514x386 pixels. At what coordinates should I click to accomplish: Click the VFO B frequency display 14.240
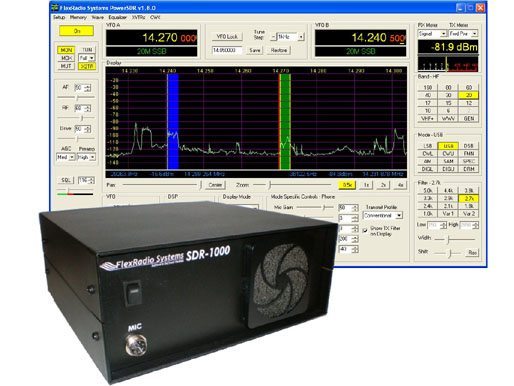360,38
